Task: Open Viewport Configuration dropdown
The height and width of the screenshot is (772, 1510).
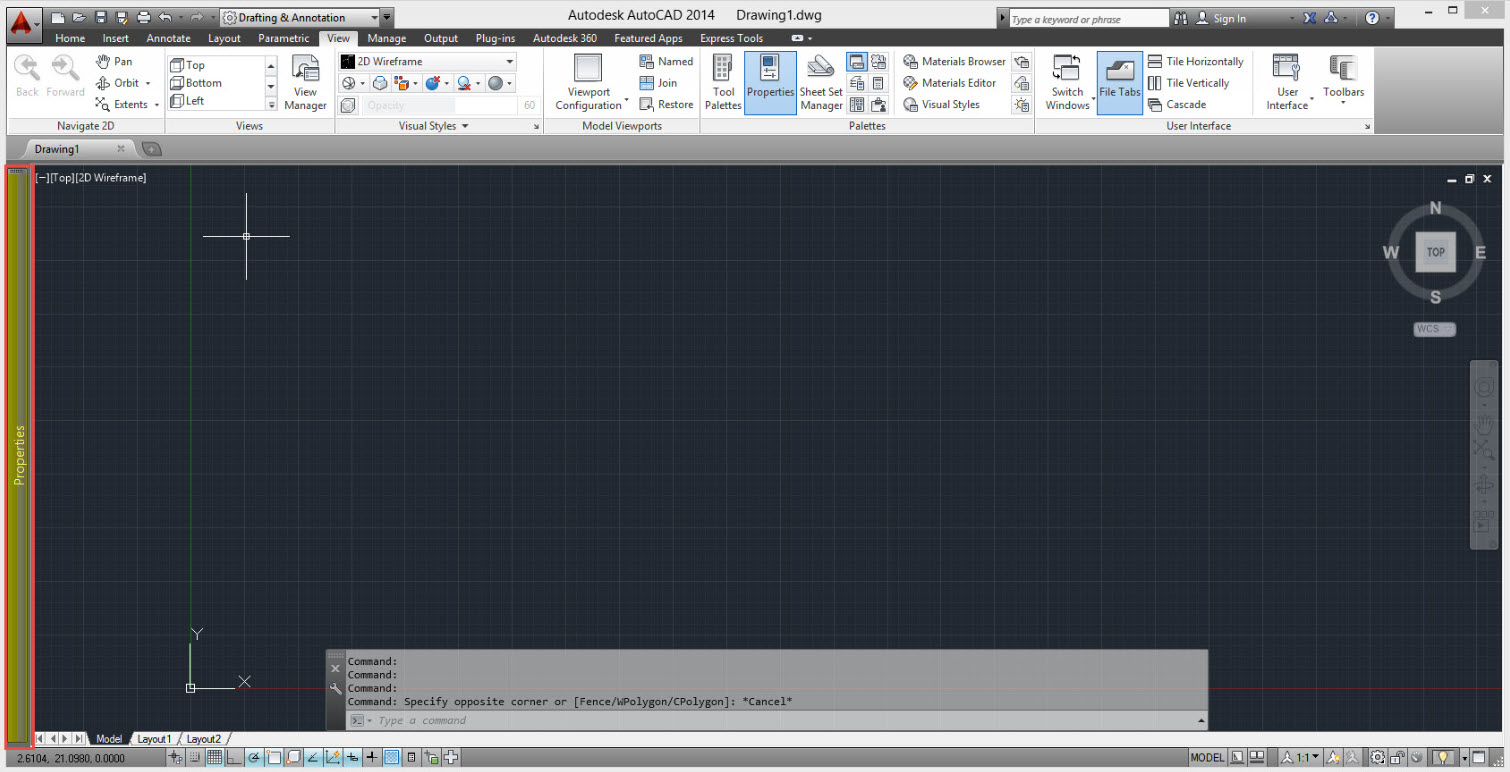Action: [589, 82]
